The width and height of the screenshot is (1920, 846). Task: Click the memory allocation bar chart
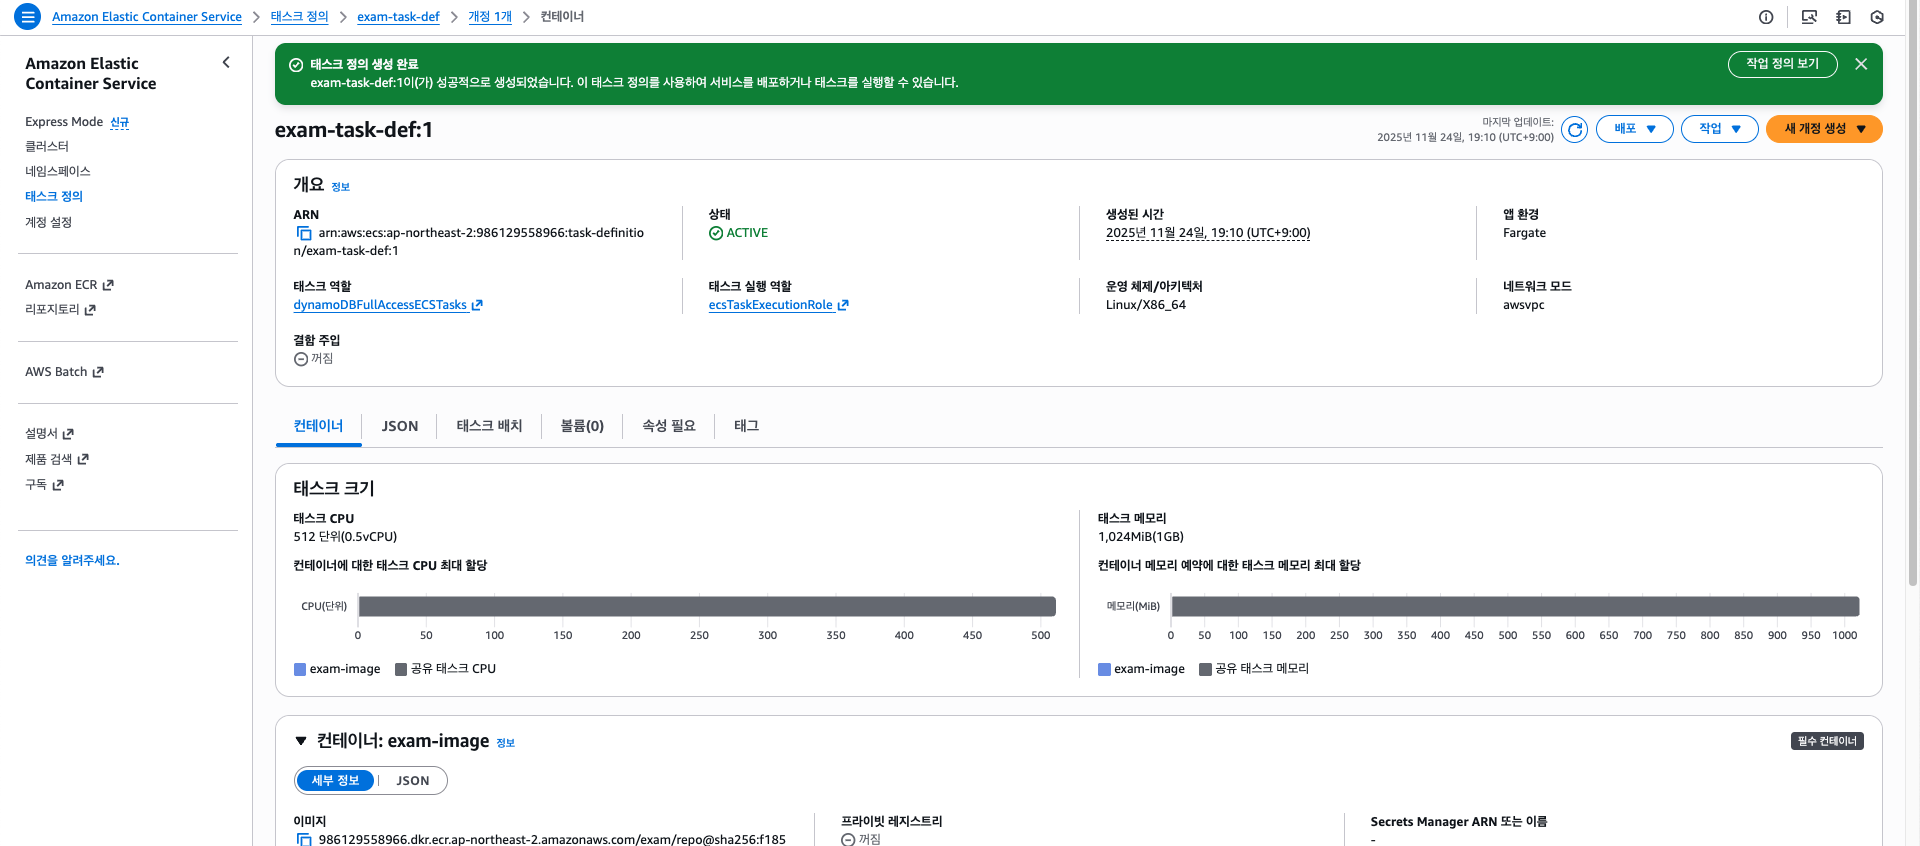(1515, 606)
